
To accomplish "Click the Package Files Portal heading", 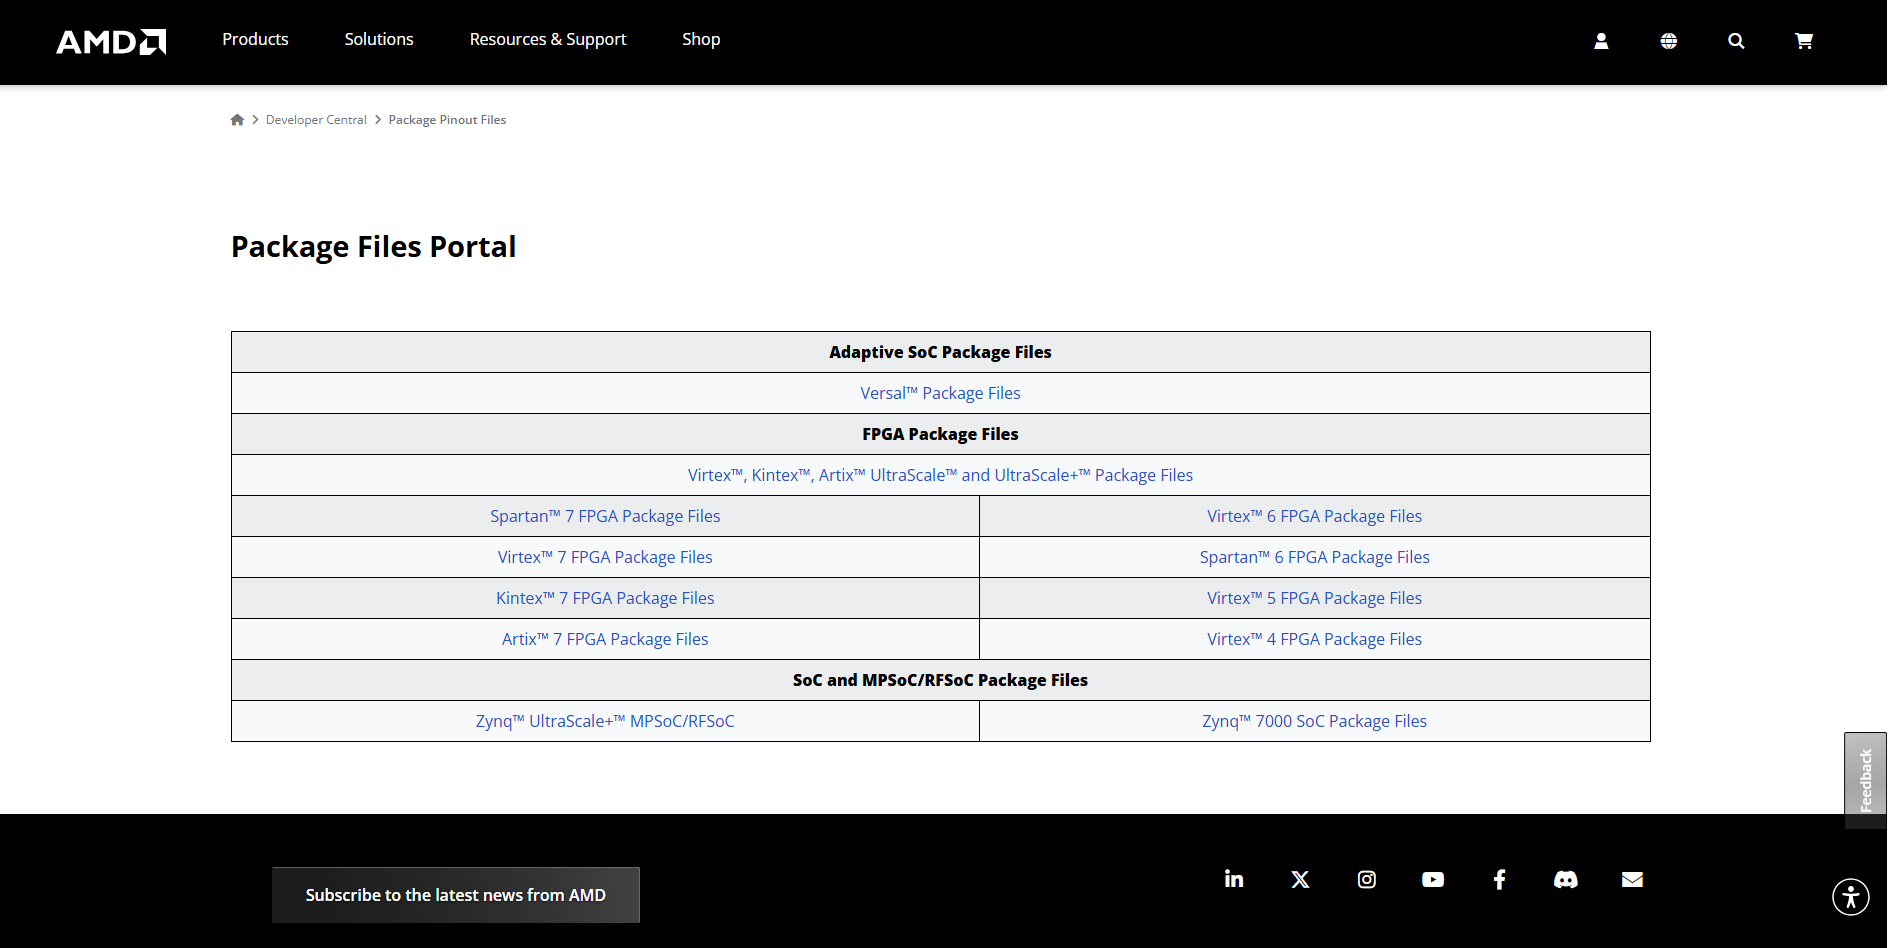I will [x=374, y=247].
